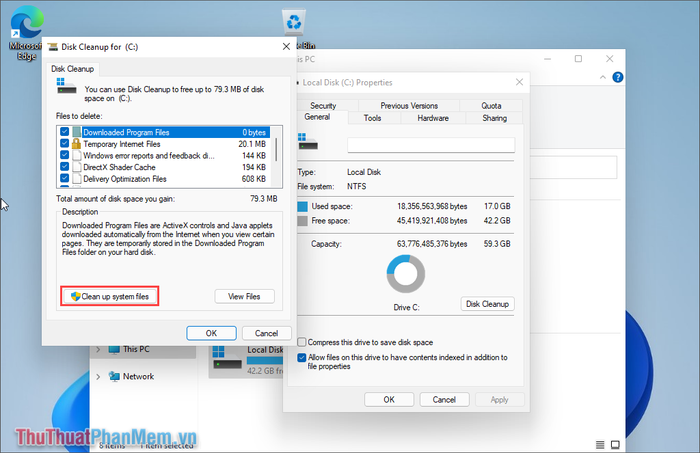Select the Temporary Internet Files row text
Viewport: 700px width, 453px height.
pyautogui.click(x=122, y=144)
